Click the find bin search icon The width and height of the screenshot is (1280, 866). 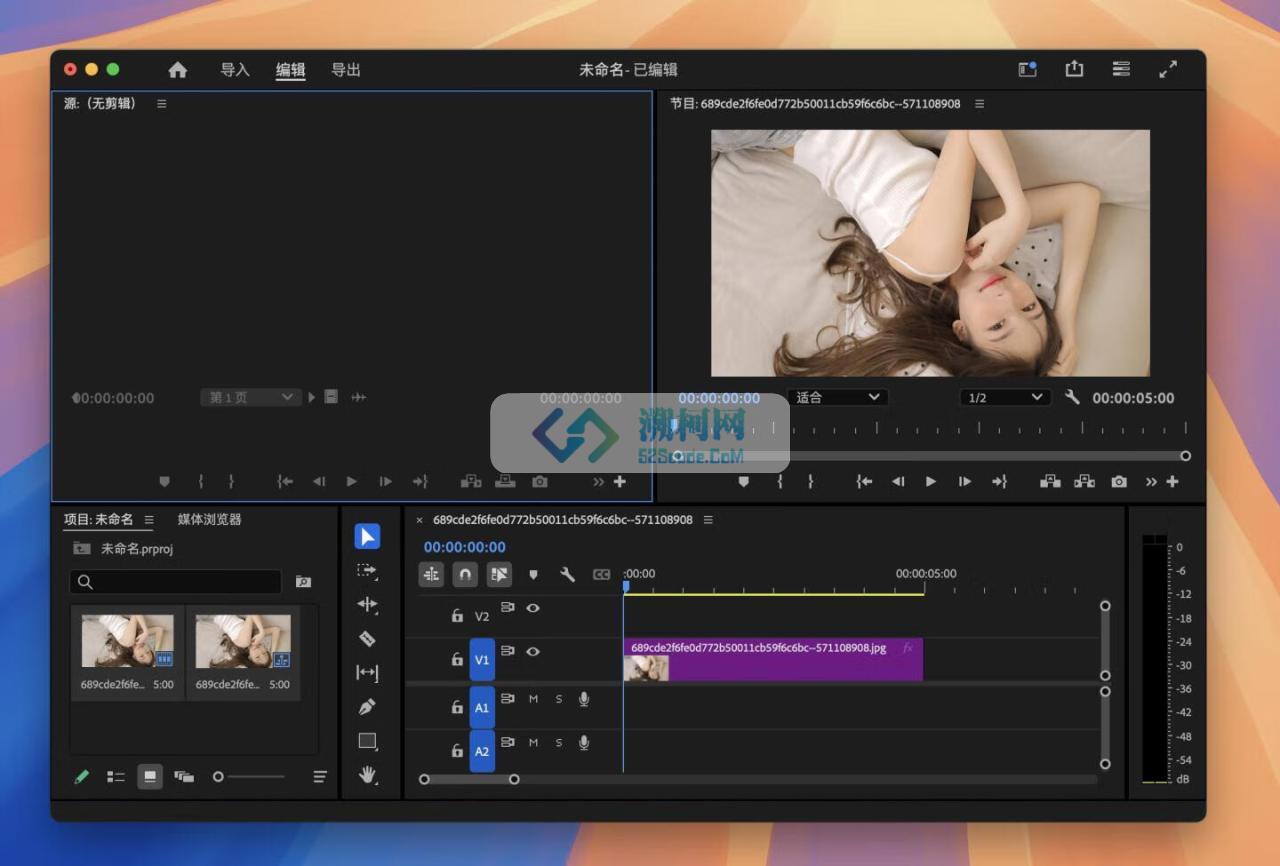[x=303, y=581]
